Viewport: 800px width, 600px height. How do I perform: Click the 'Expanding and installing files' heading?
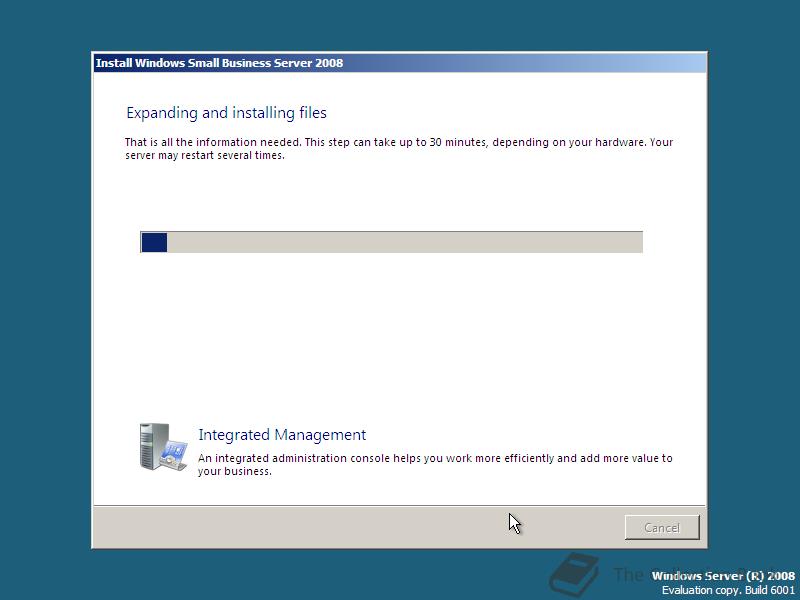coord(227,113)
